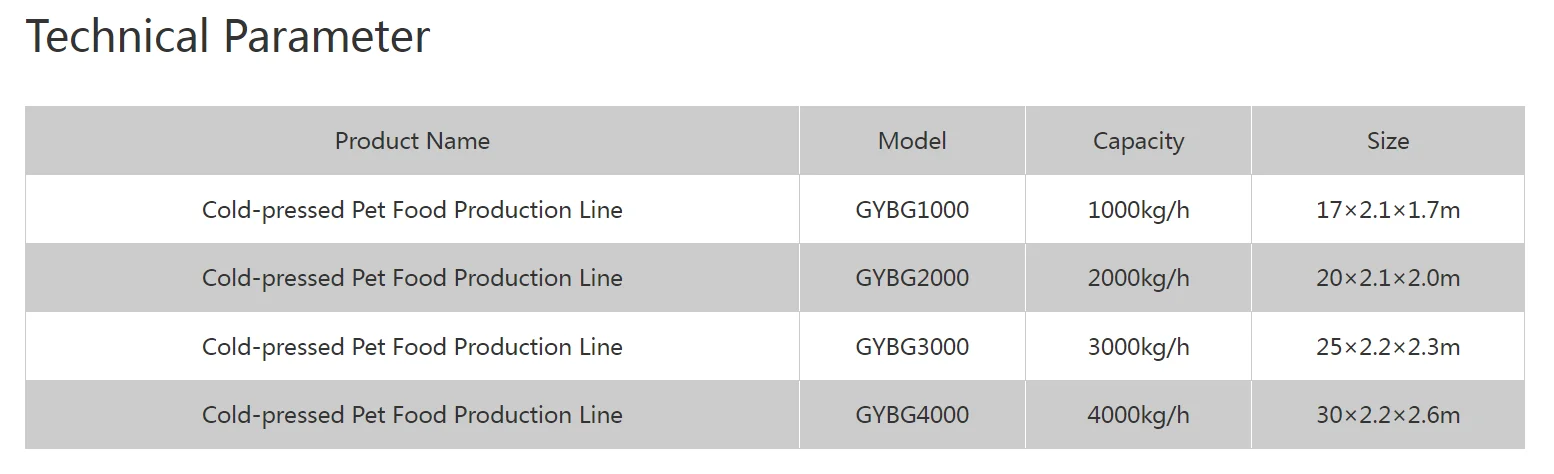Select the Size column header
This screenshot has width=1554, height=474.
pyautogui.click(x=1388, y=141)
